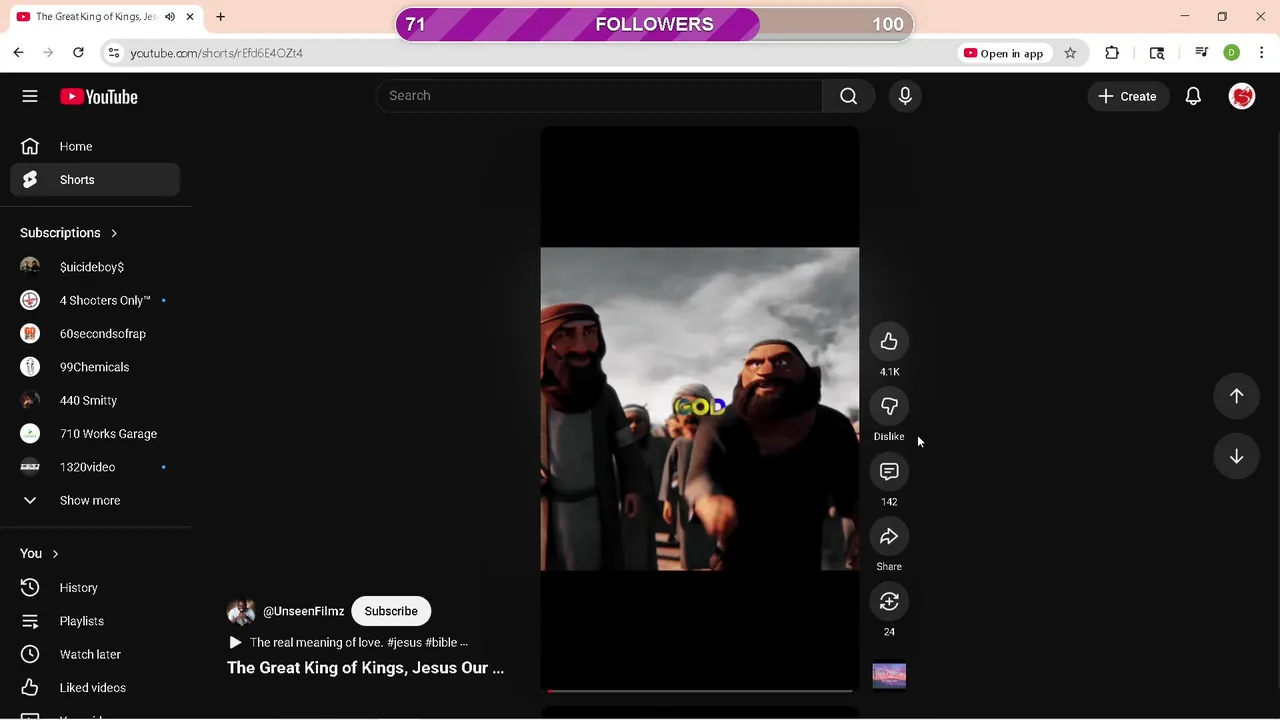Go to the previous Short with up arrow
This screenshot has width=1280, height=720.
click(1236, 396)
